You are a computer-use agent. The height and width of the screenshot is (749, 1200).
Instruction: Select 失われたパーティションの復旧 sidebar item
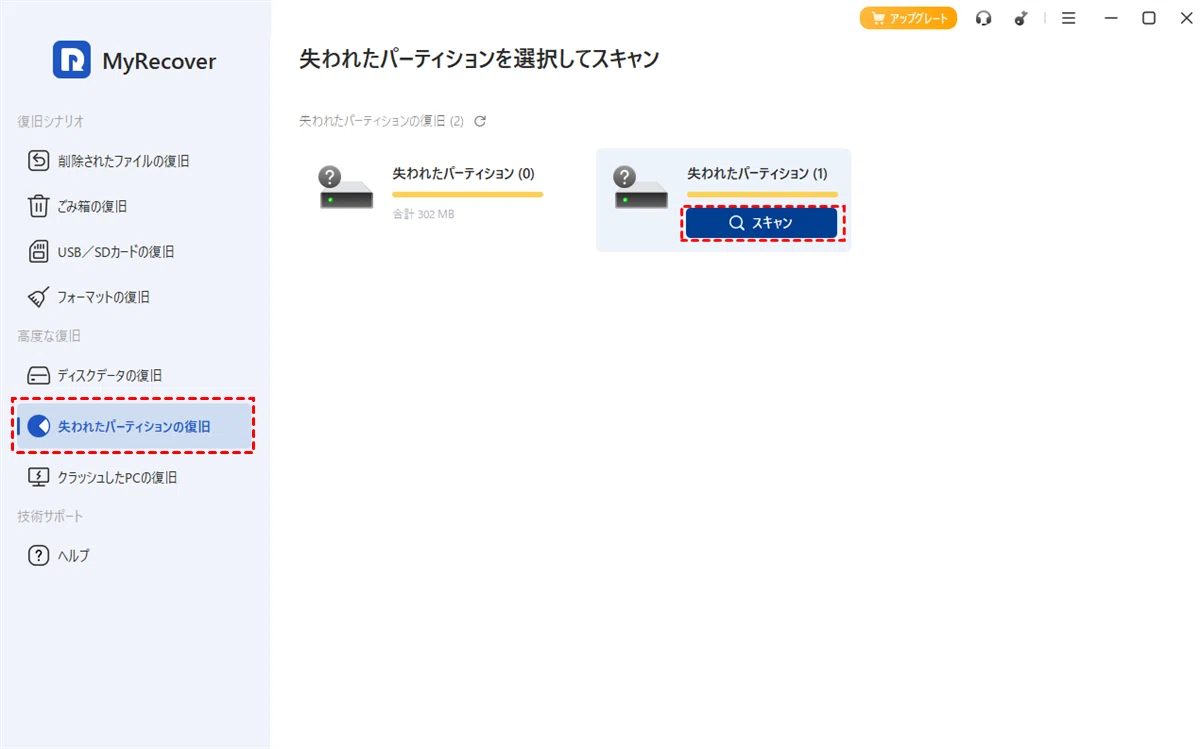(134, 427)
